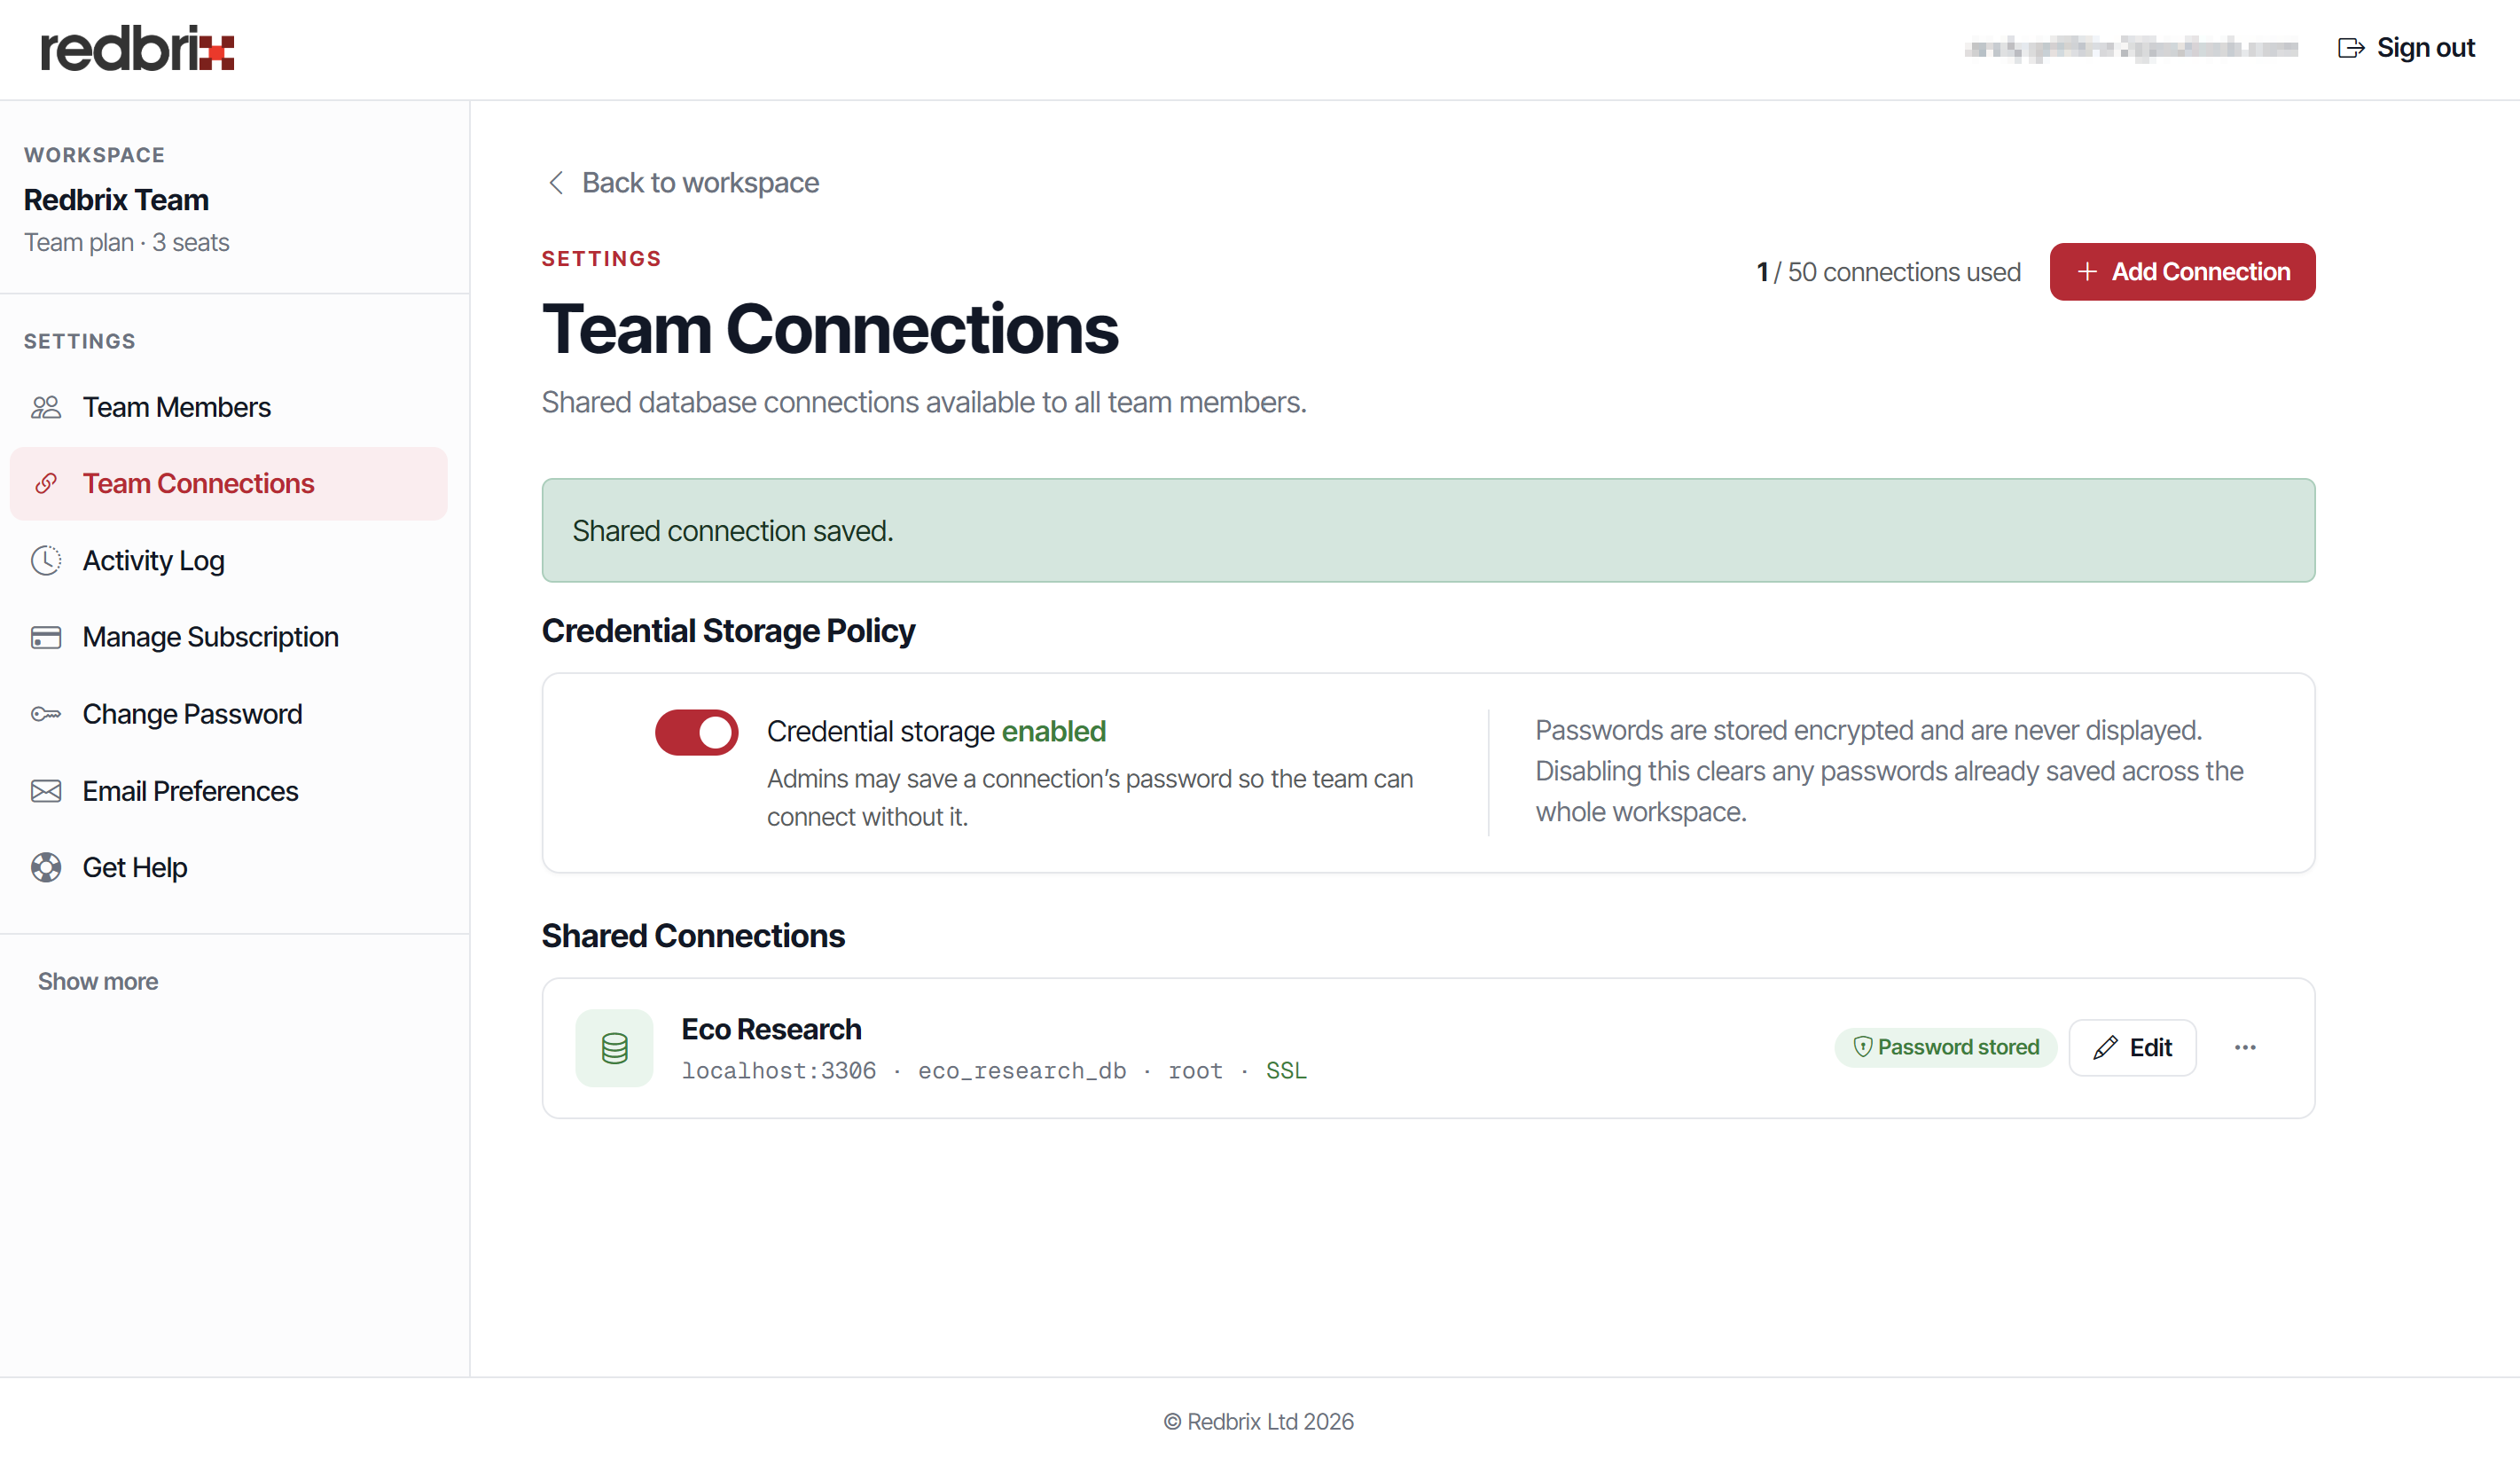The height and width of the screenshot is (1458, 2520).
Task: Click eco_research_db database name
Action: click(x=1022, y=1071)
